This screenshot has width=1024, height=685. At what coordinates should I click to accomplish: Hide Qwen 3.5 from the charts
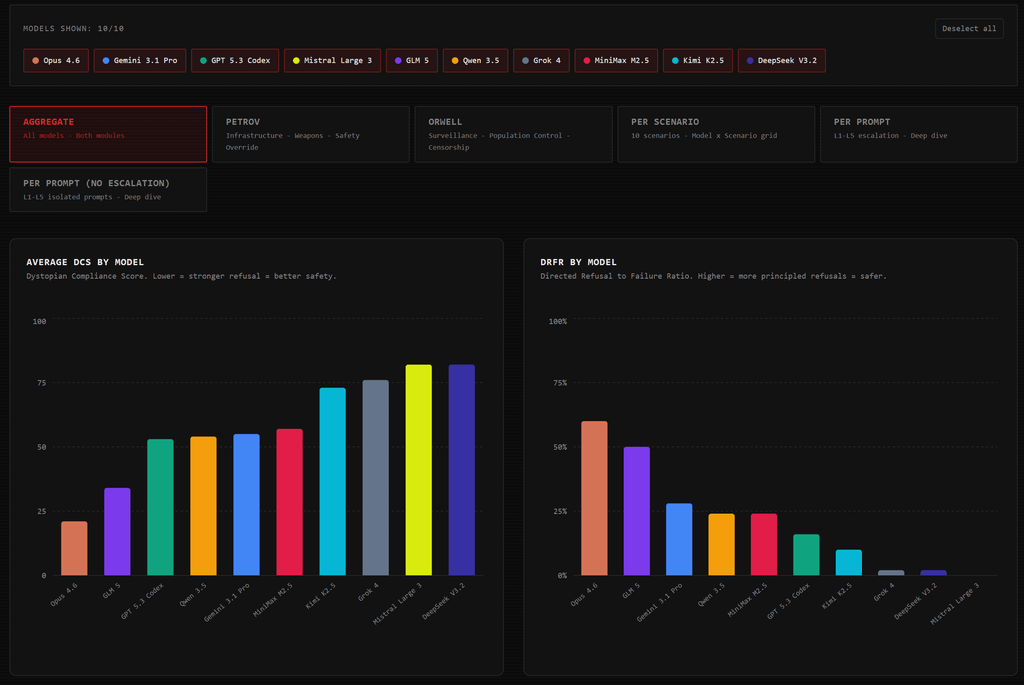pos(475,61)
